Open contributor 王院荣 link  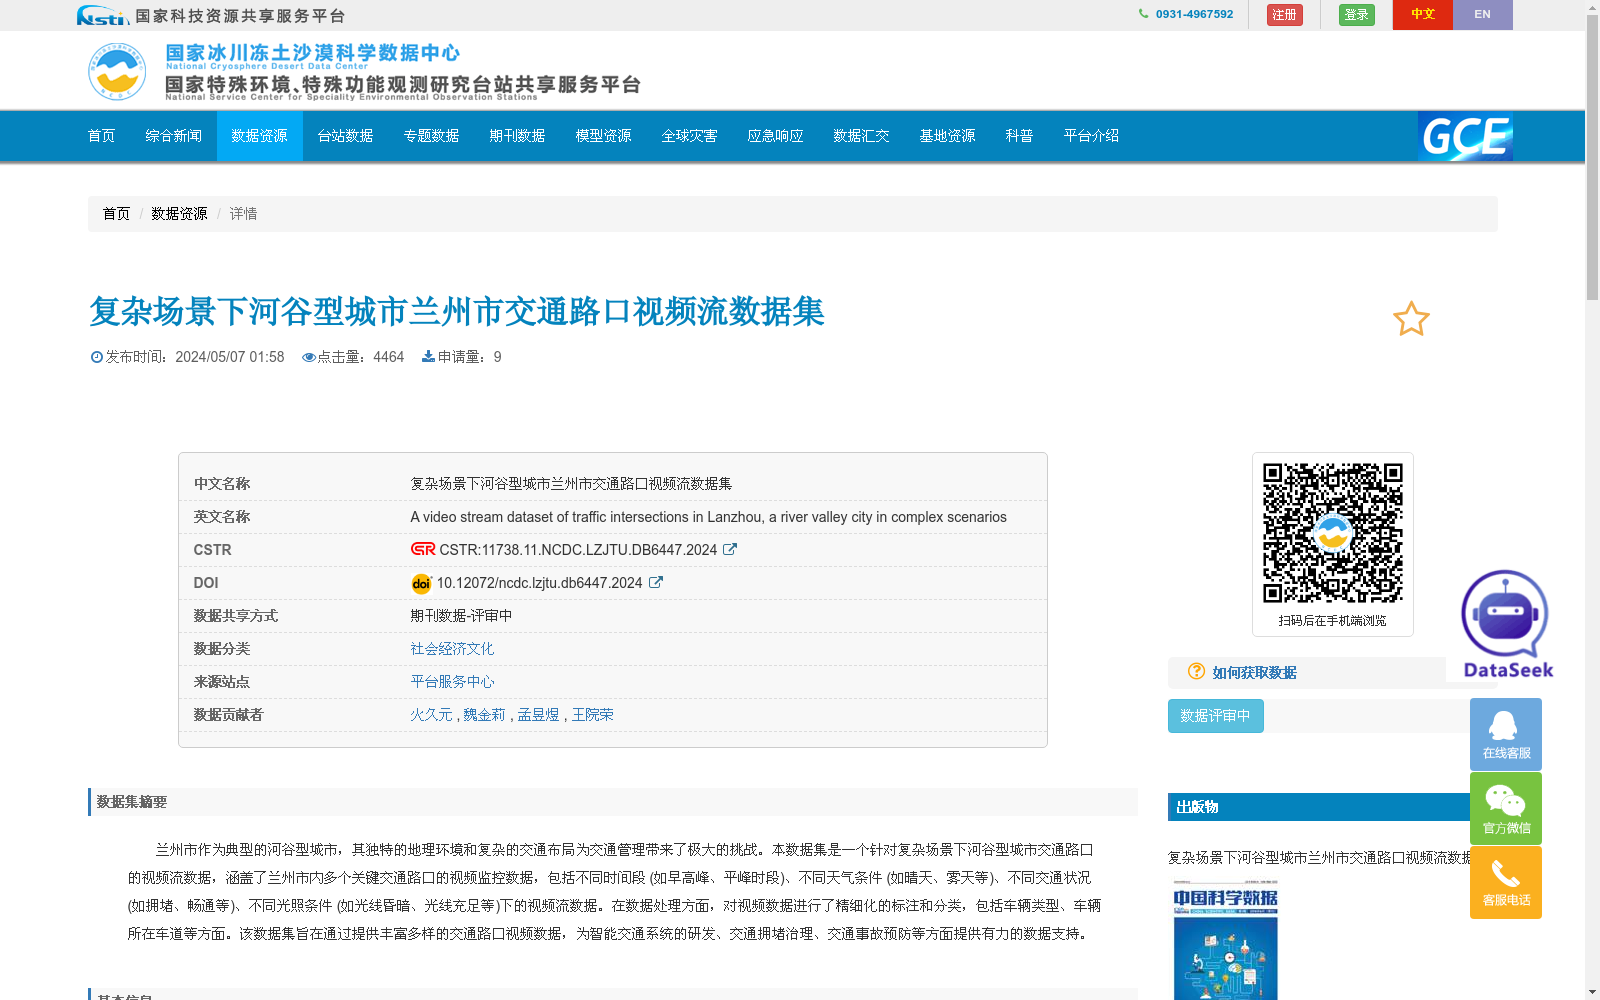pos(593,715)
